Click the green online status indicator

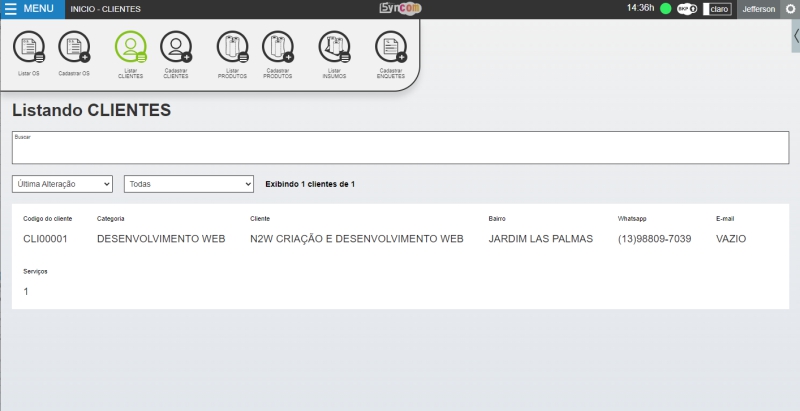point(665,9)
